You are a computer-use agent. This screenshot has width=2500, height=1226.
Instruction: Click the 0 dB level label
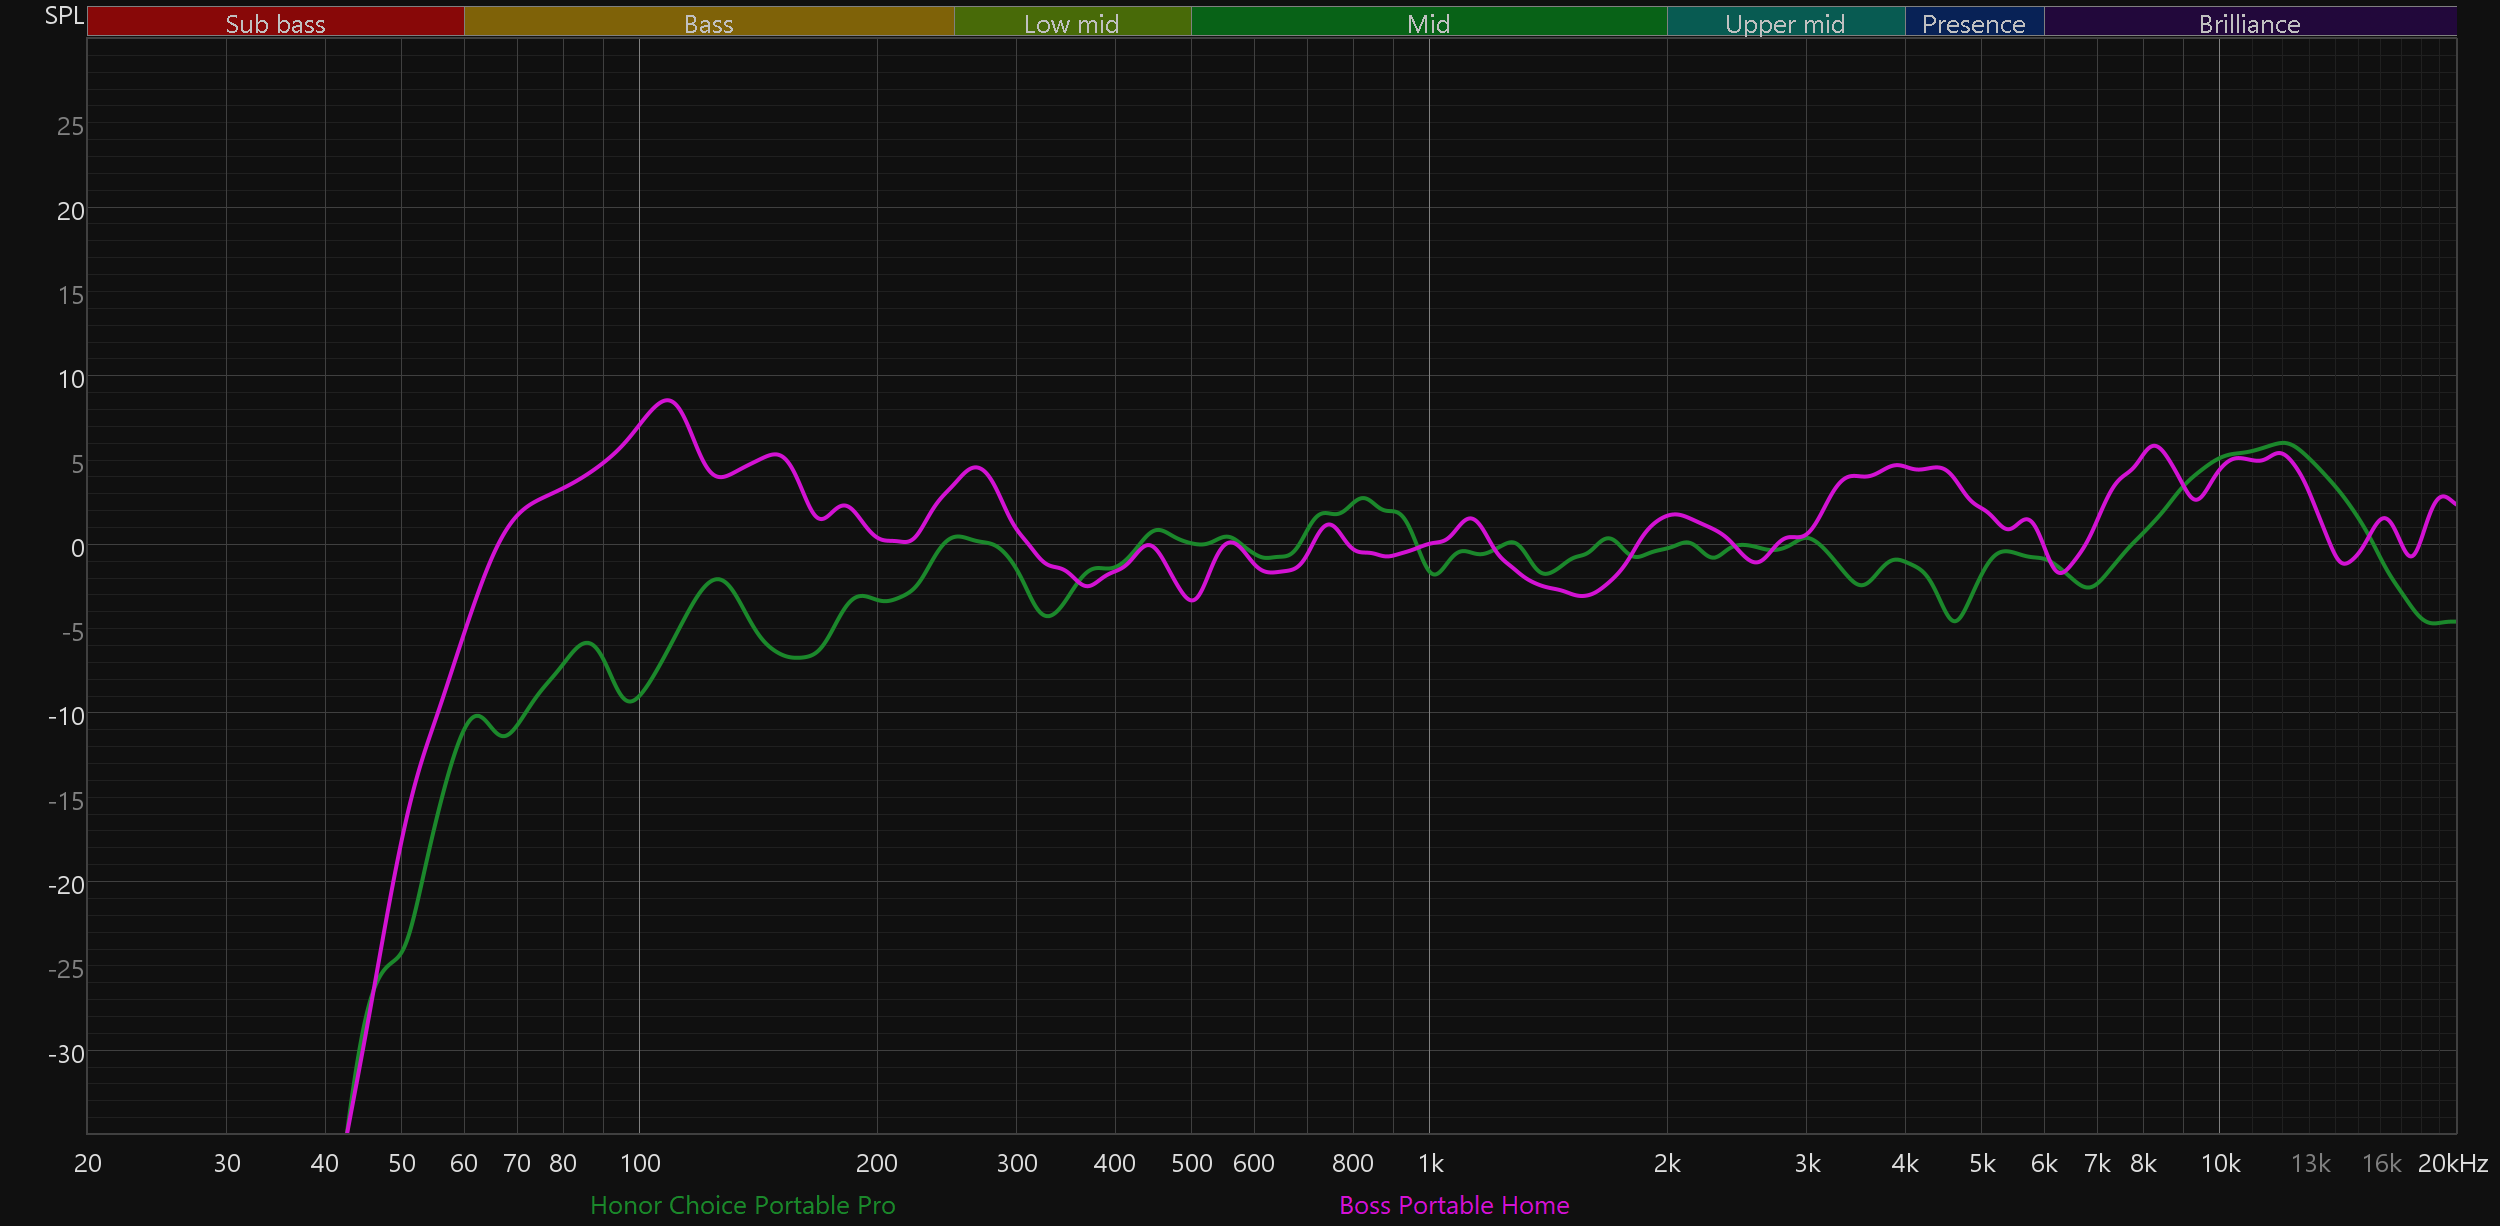click(x=77, y=548)
